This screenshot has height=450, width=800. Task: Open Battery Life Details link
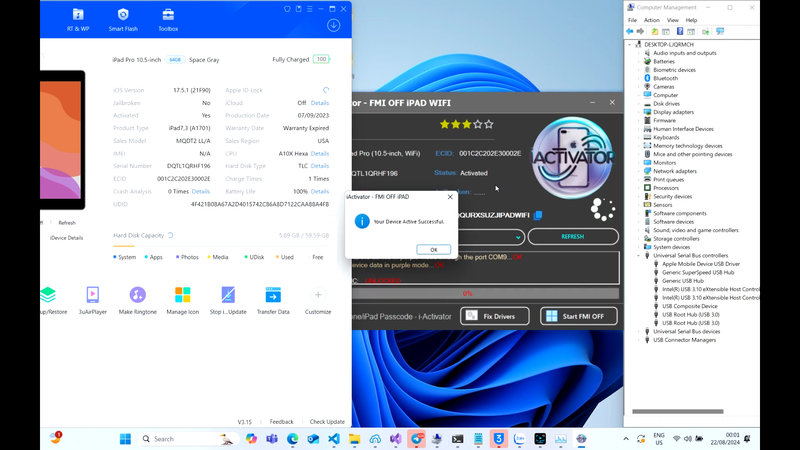[x=320, y=192]
